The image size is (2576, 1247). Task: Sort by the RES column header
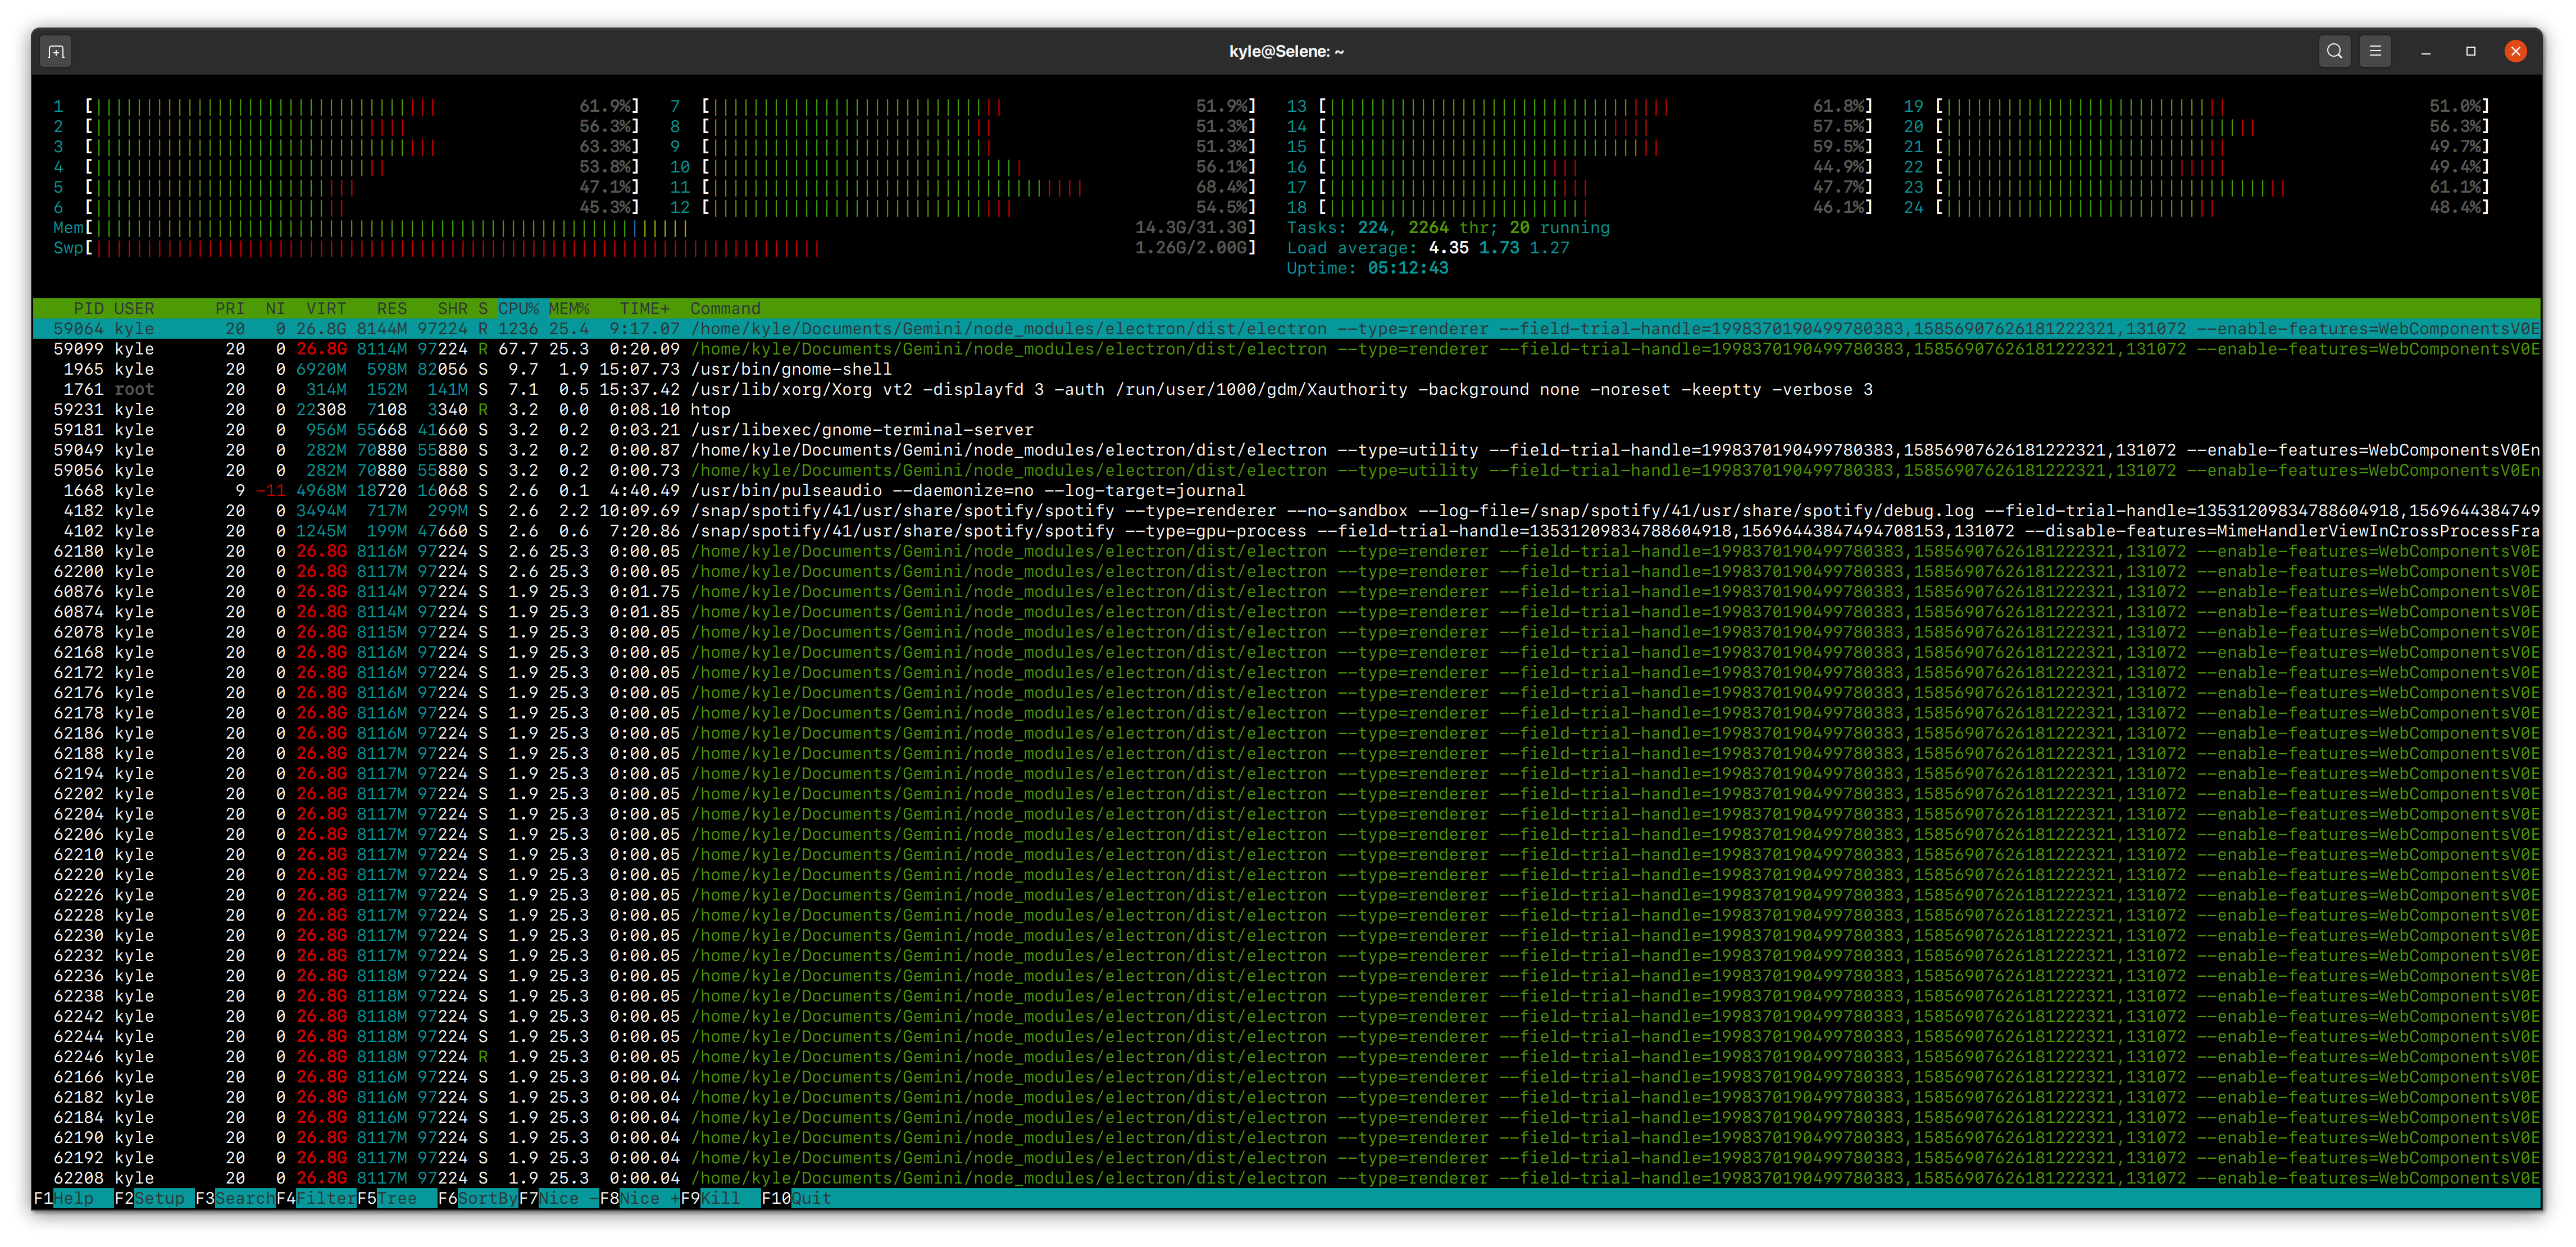[392, 309]
